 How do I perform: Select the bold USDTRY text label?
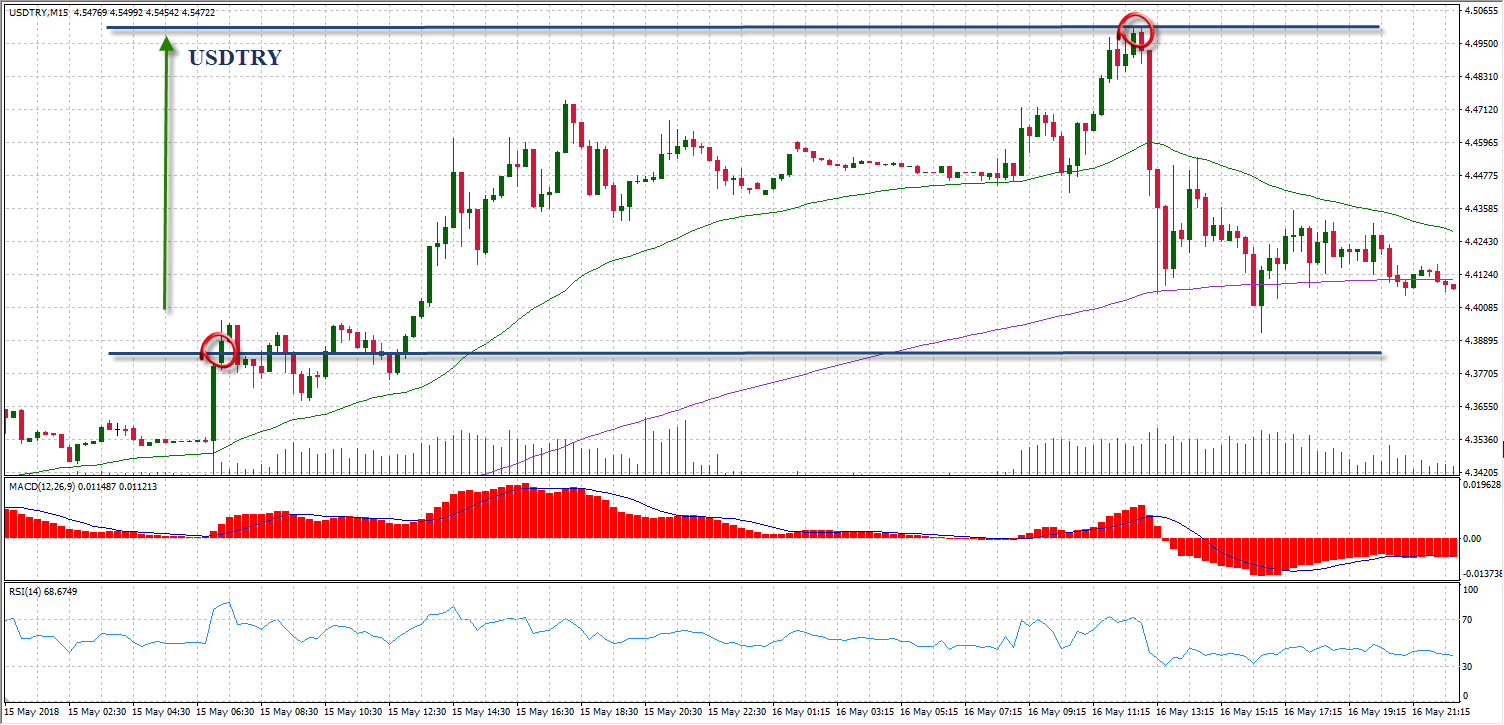point(235,58)
